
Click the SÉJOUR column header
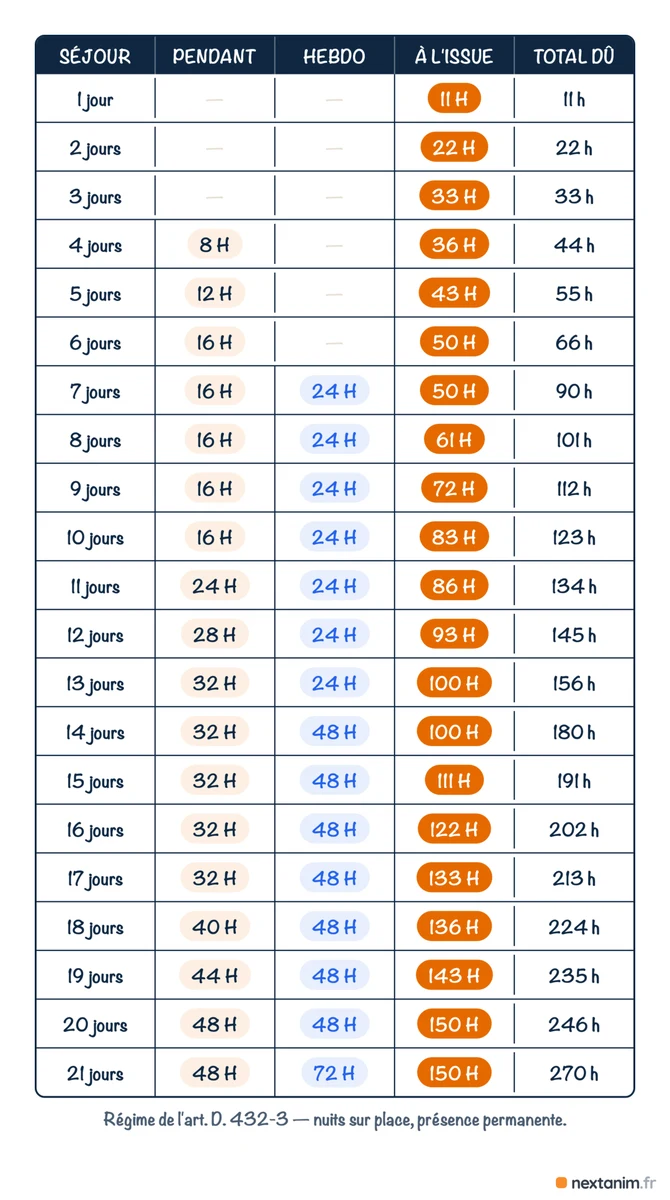point(95,56)
